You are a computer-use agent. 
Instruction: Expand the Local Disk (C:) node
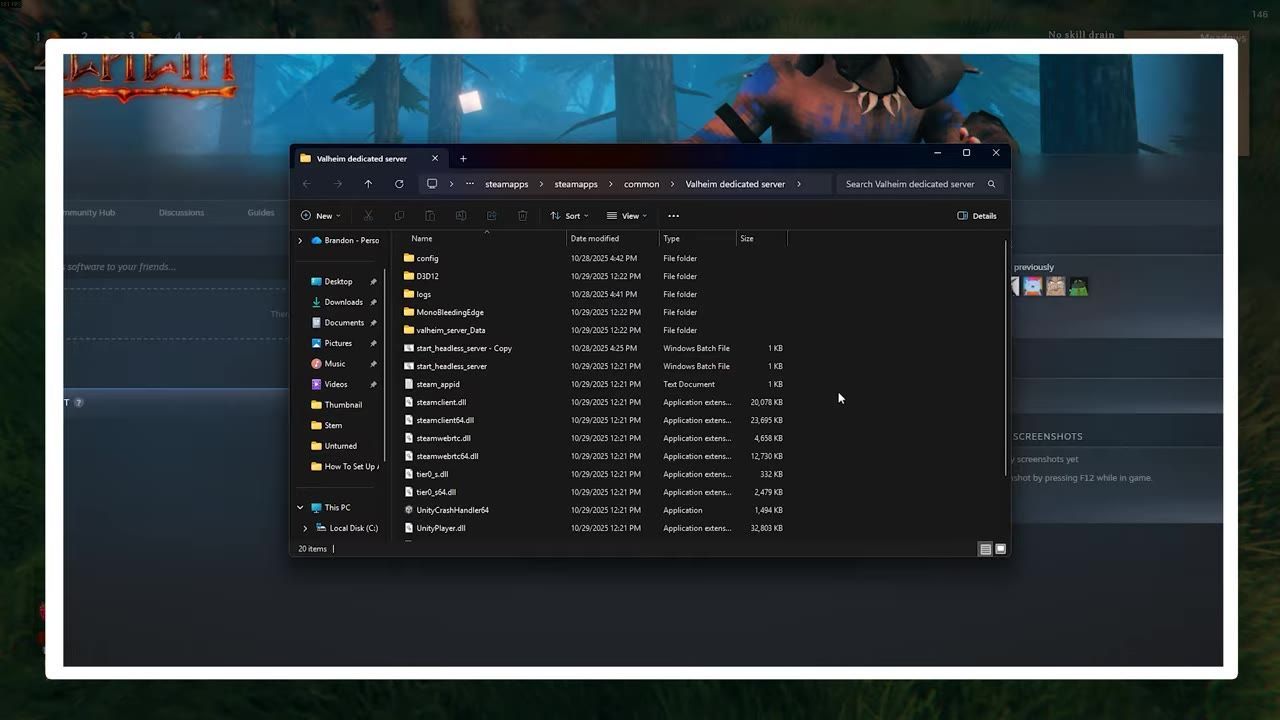coord(305,528)
